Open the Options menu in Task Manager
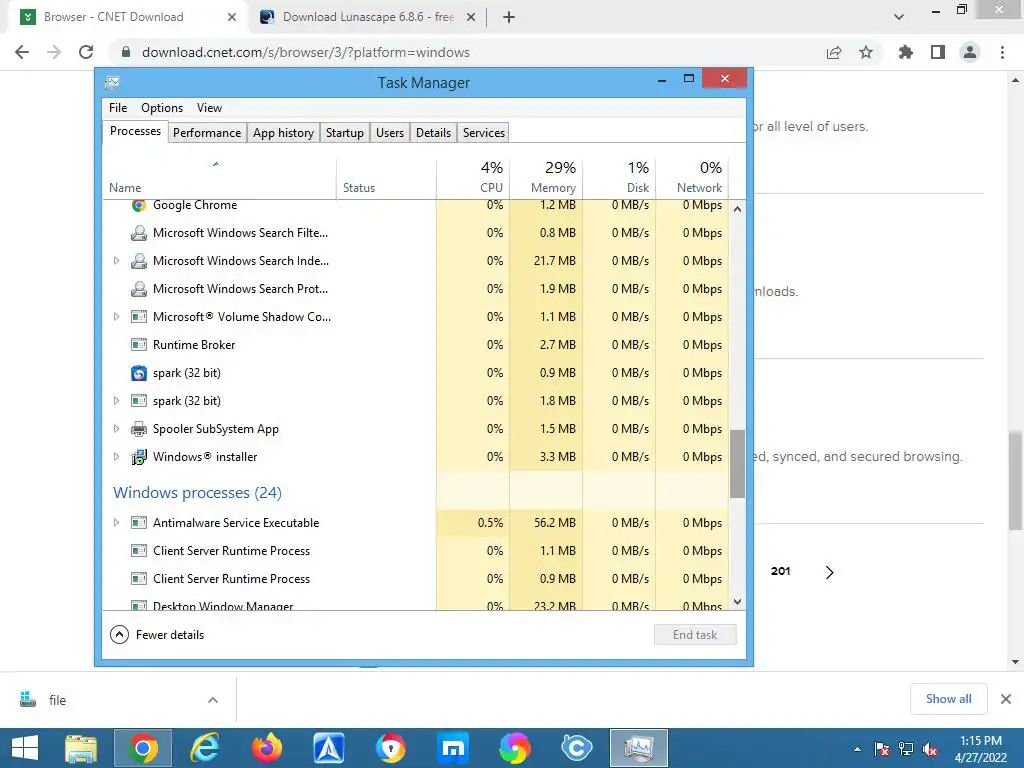 pyautogui.click(x=162, y=108)
